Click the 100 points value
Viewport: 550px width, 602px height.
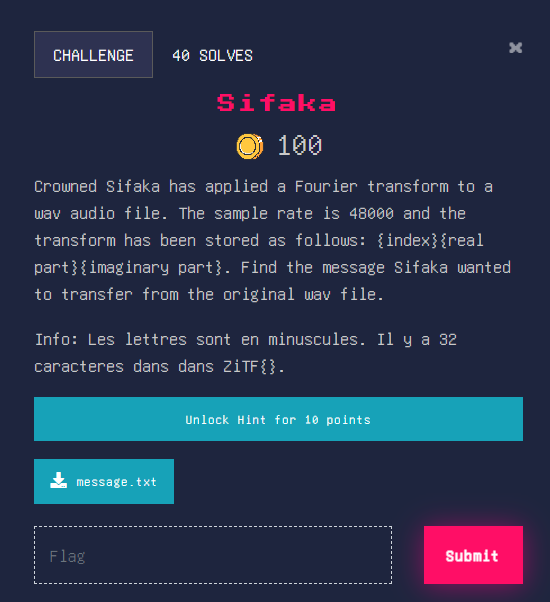[300, 146]
